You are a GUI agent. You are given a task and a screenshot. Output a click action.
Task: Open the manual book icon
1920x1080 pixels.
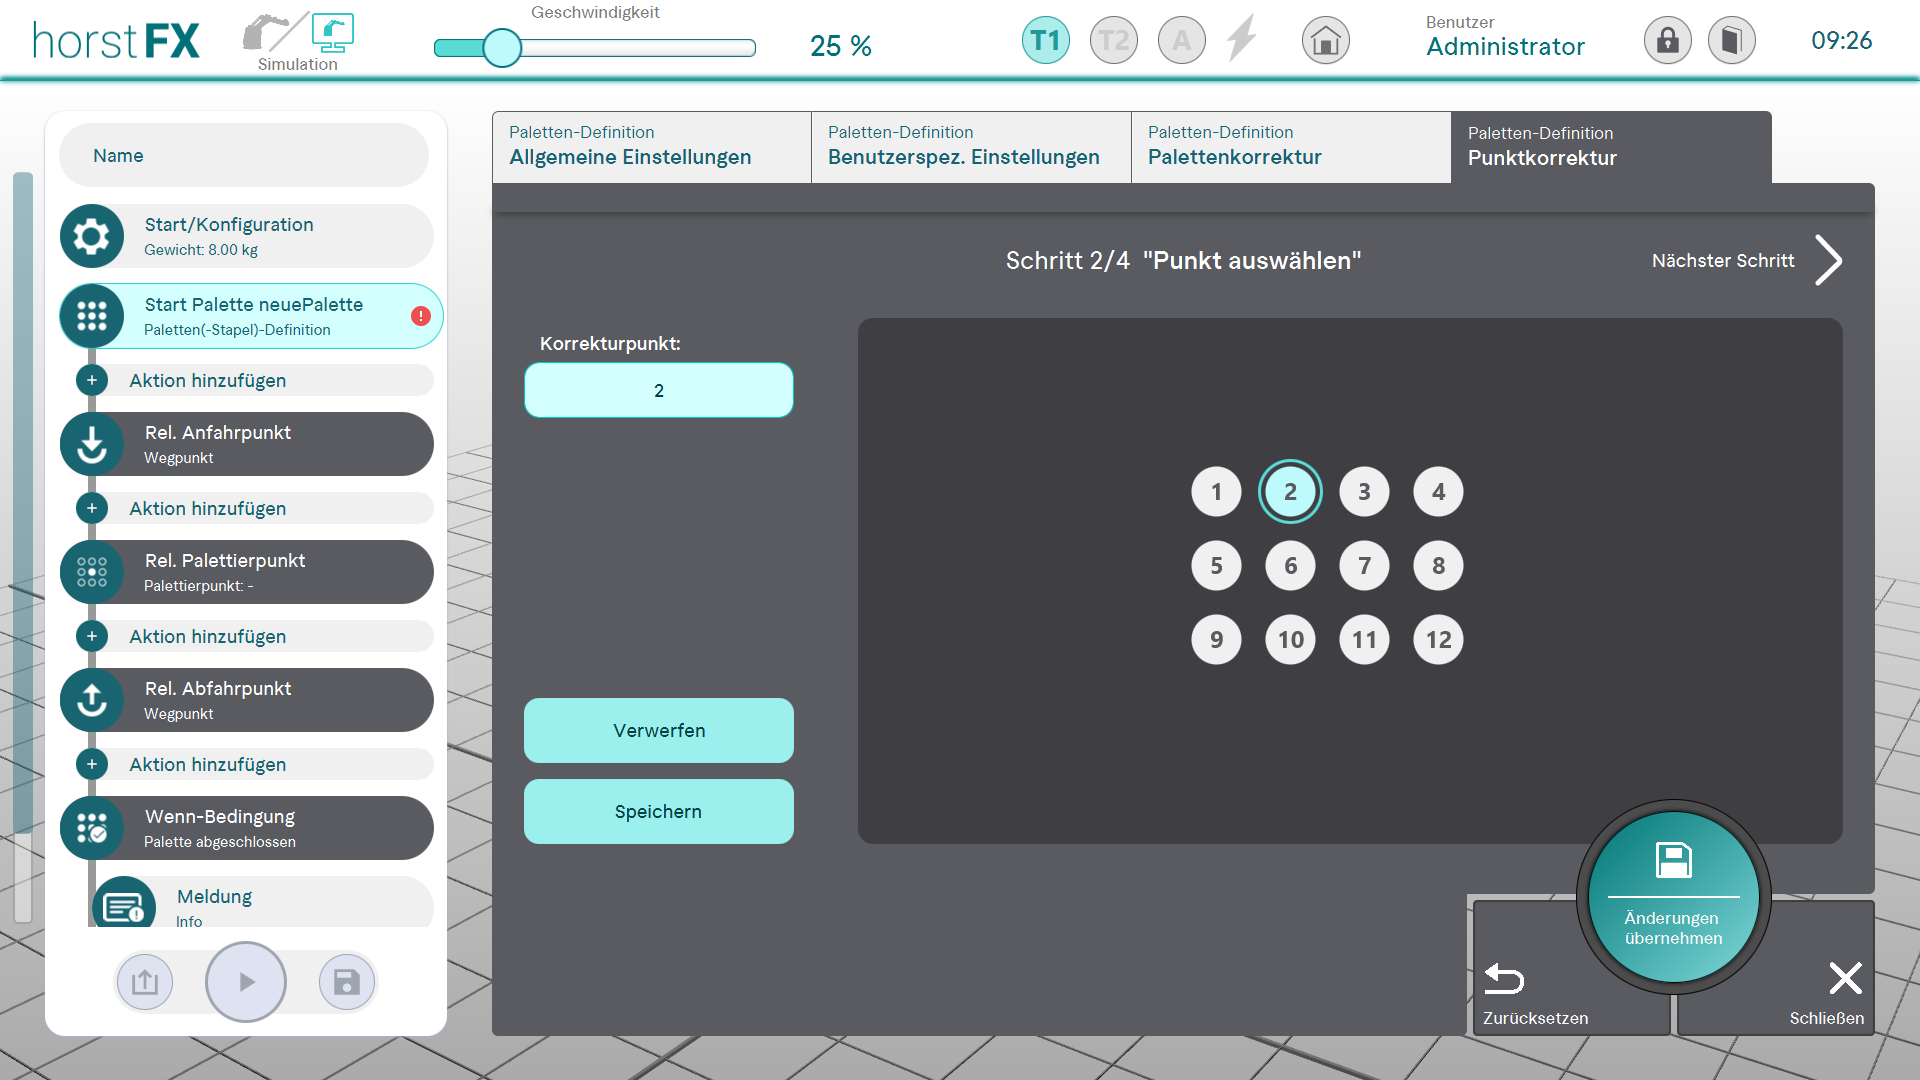(x=1731, y=41)
